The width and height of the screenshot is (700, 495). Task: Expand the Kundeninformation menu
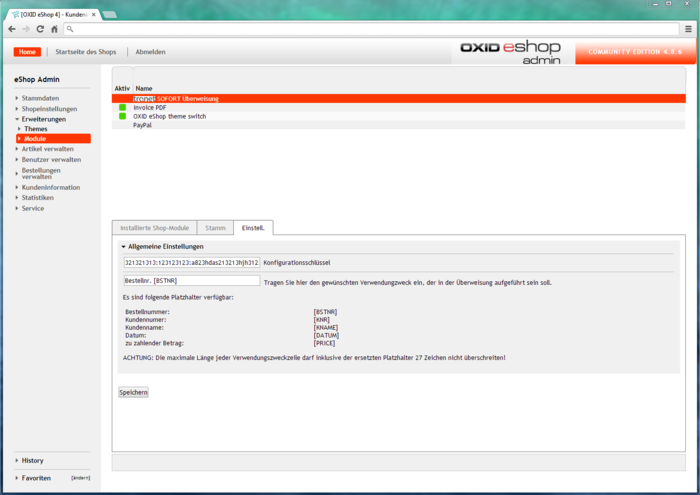coord(51,187)
